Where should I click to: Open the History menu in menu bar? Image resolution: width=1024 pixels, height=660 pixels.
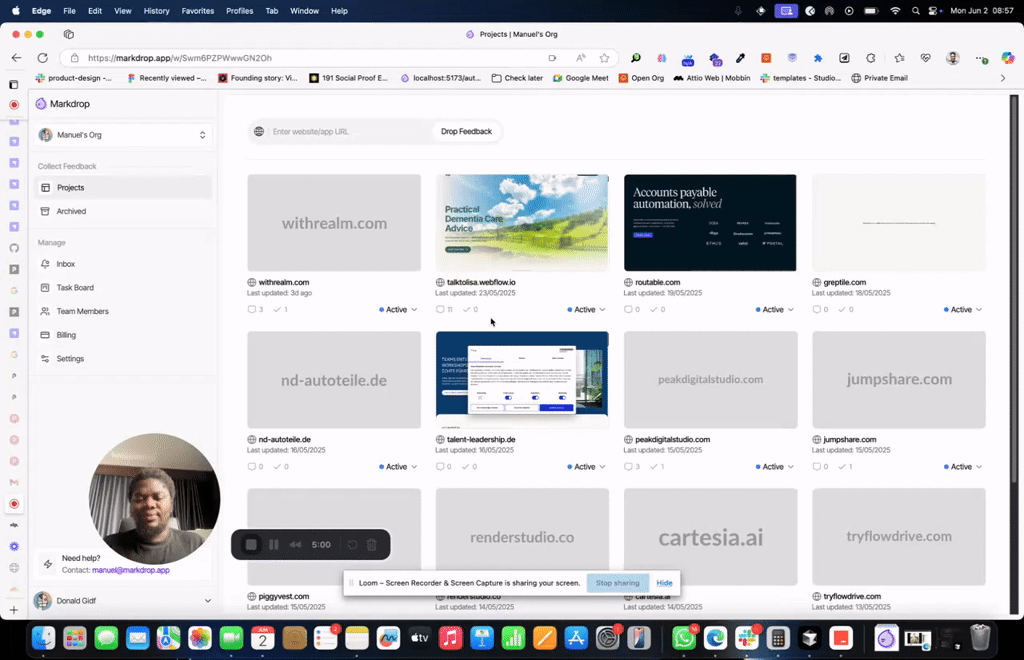coord(156,10)
